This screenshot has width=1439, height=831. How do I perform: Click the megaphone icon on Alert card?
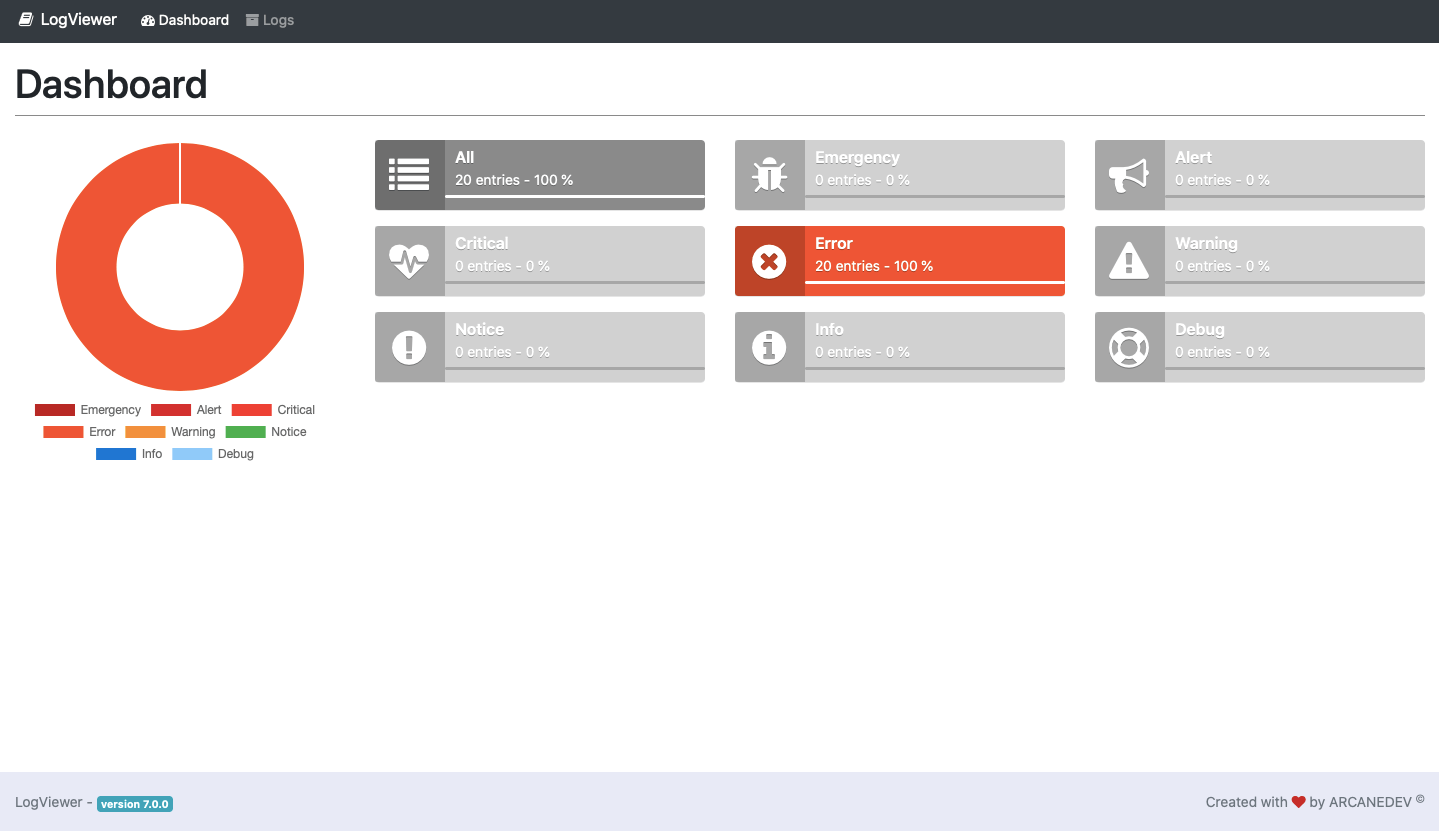click(x=1129, y=176)
